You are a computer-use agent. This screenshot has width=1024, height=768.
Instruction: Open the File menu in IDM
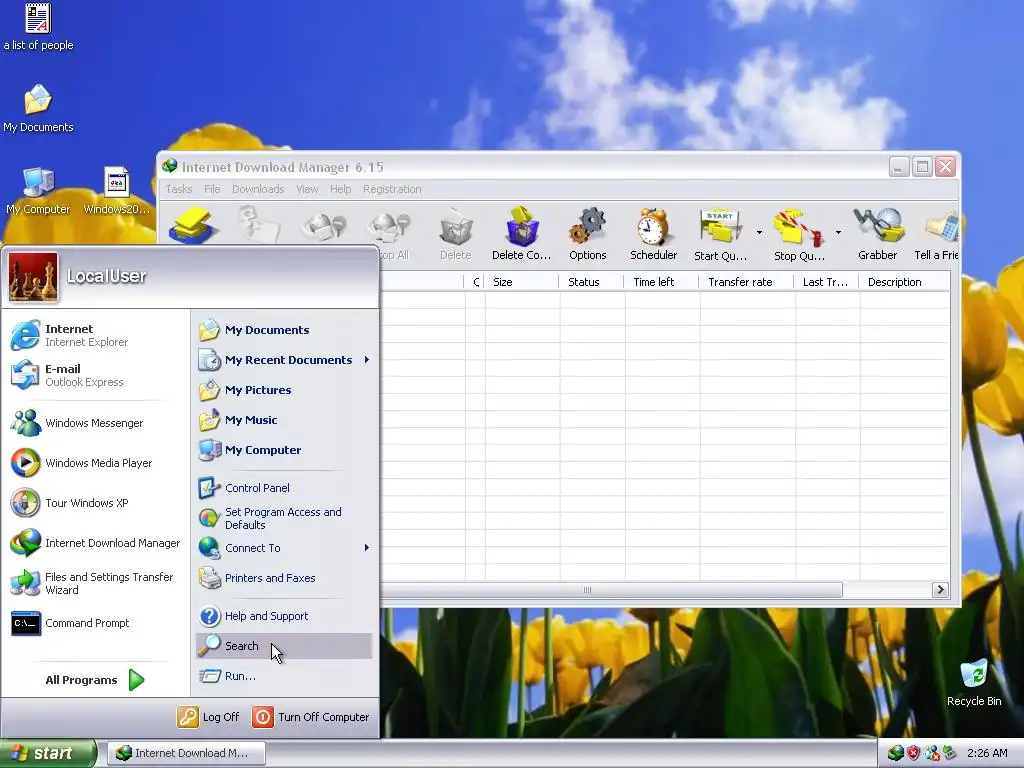(212, 189)
